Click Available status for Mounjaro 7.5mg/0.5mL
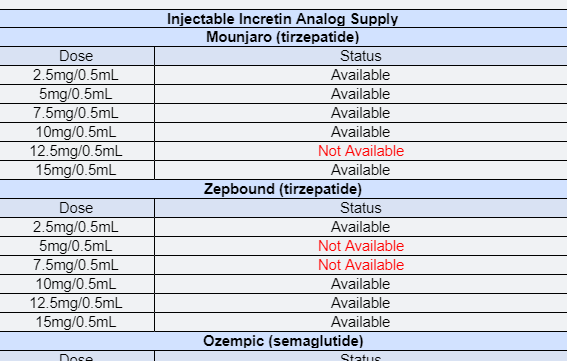567x361 pixels. pos(361,113)
